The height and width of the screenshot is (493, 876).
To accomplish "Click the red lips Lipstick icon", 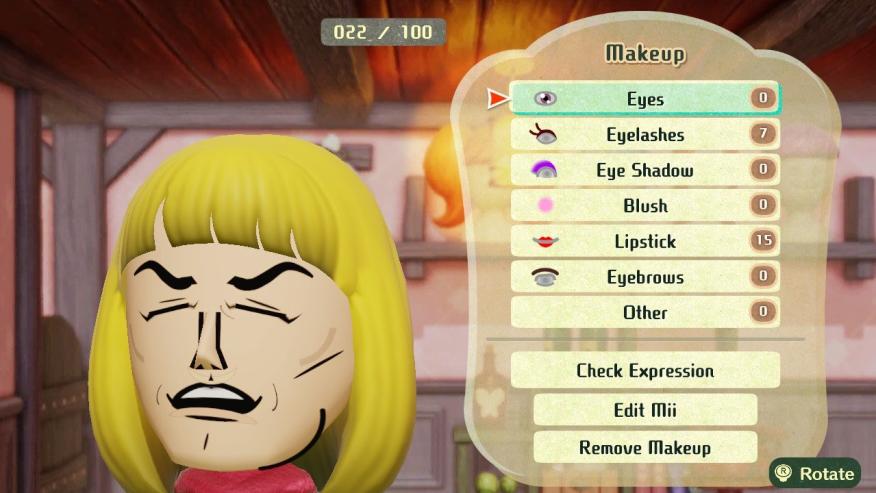I will [545, 241].
